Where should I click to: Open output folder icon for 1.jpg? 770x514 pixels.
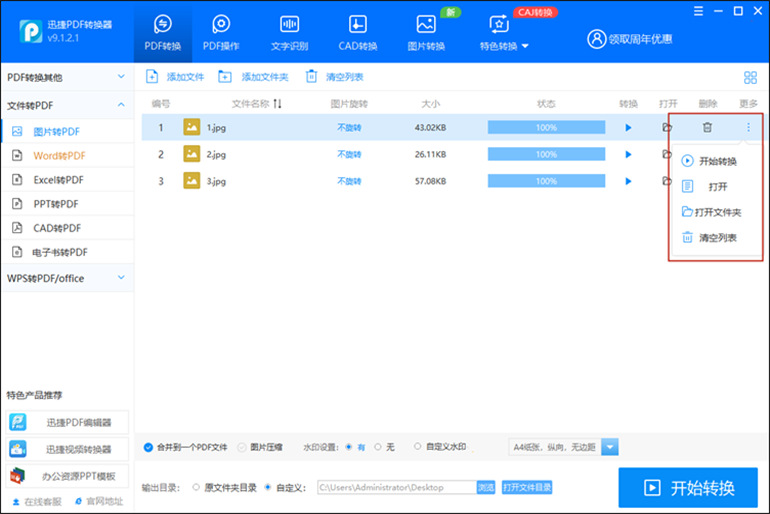[x=666, y=127]
